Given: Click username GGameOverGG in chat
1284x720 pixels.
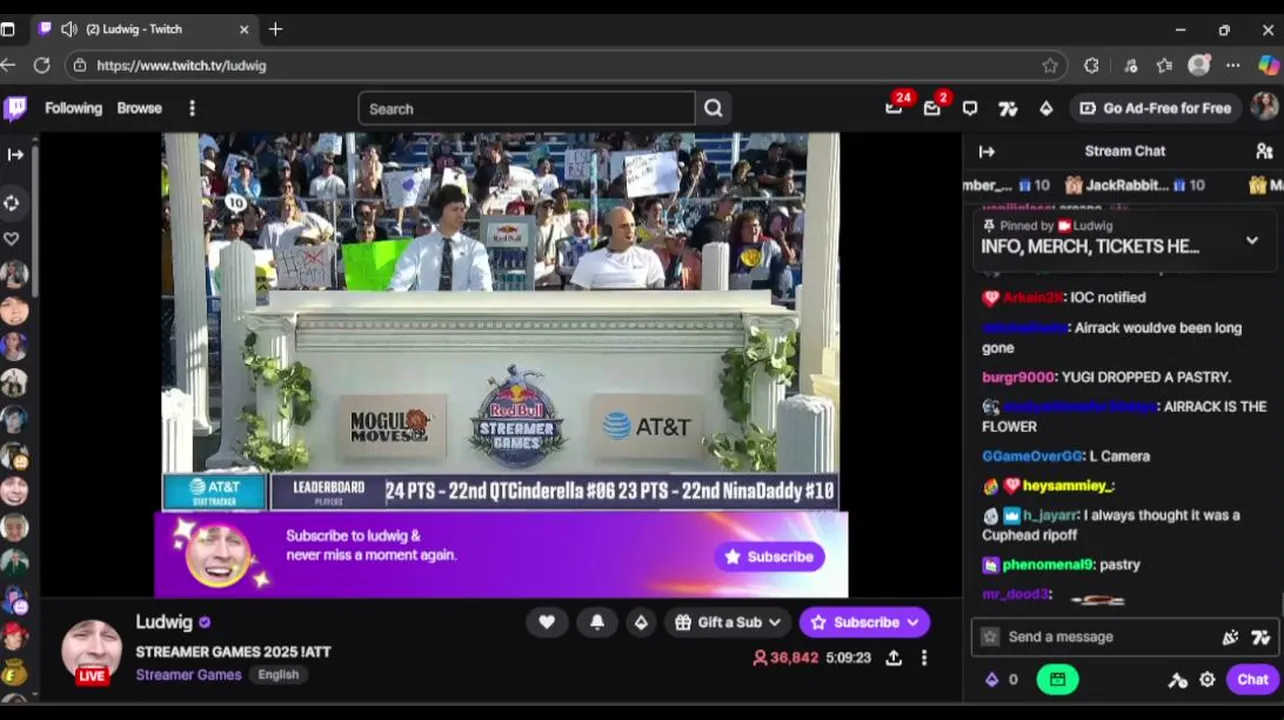Looking at the screenshot, I should [x=1032, y=456].
